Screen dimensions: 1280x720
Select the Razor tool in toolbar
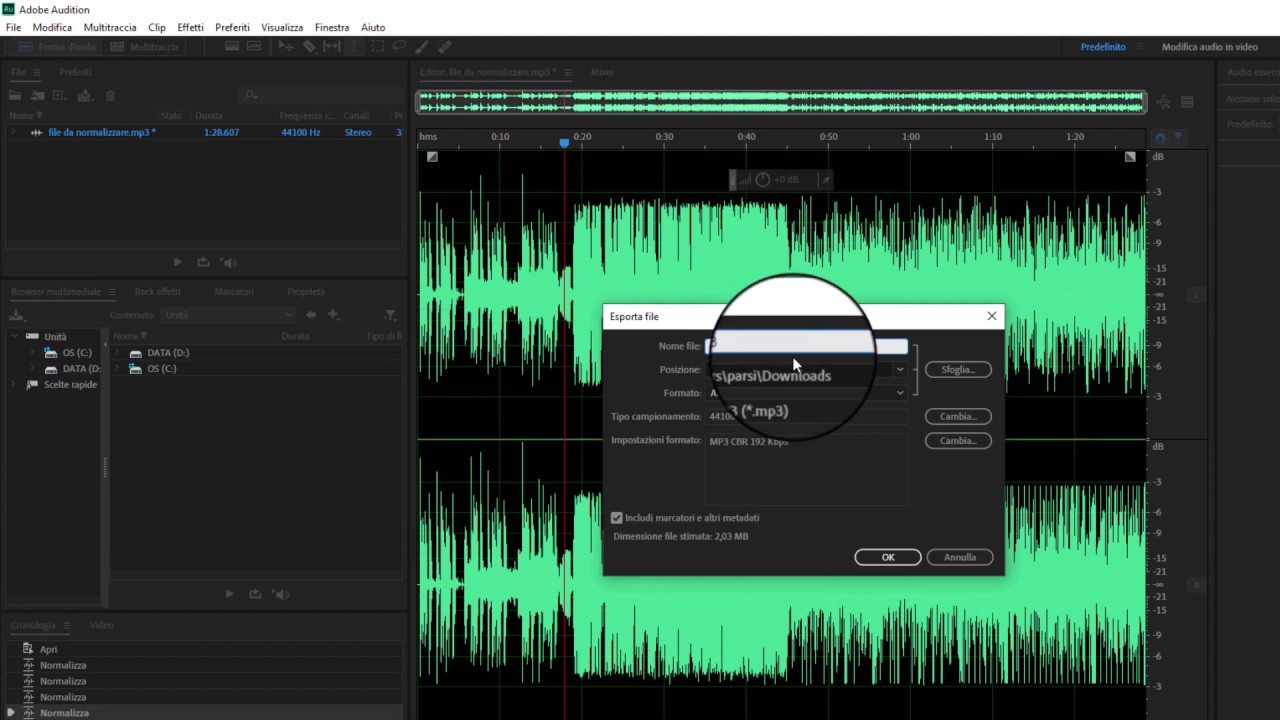pos(309,47)
